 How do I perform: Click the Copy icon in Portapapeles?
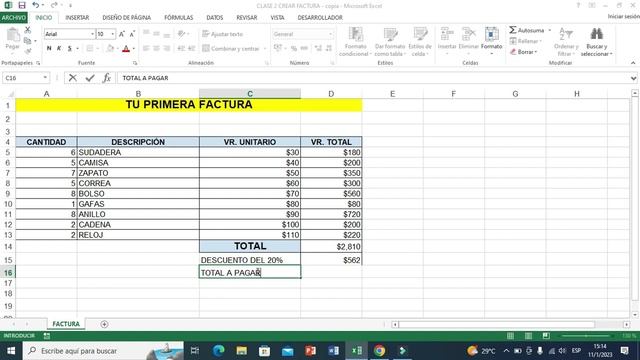click(28, 41)
